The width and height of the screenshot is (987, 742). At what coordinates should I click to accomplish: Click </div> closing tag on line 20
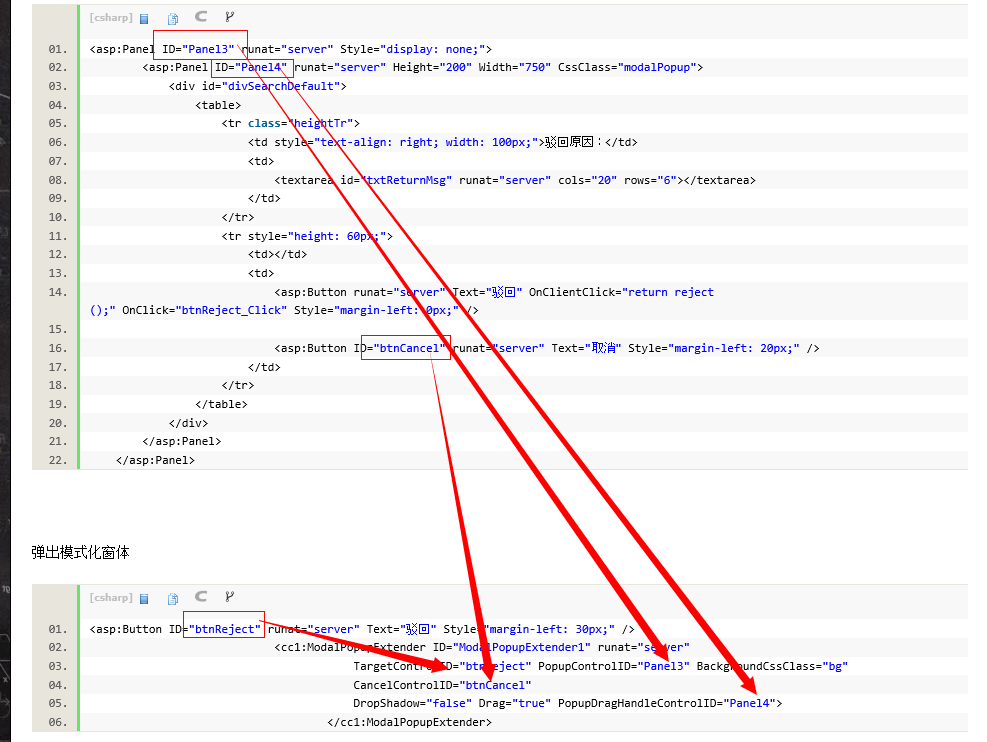click(x=188, y=423)
